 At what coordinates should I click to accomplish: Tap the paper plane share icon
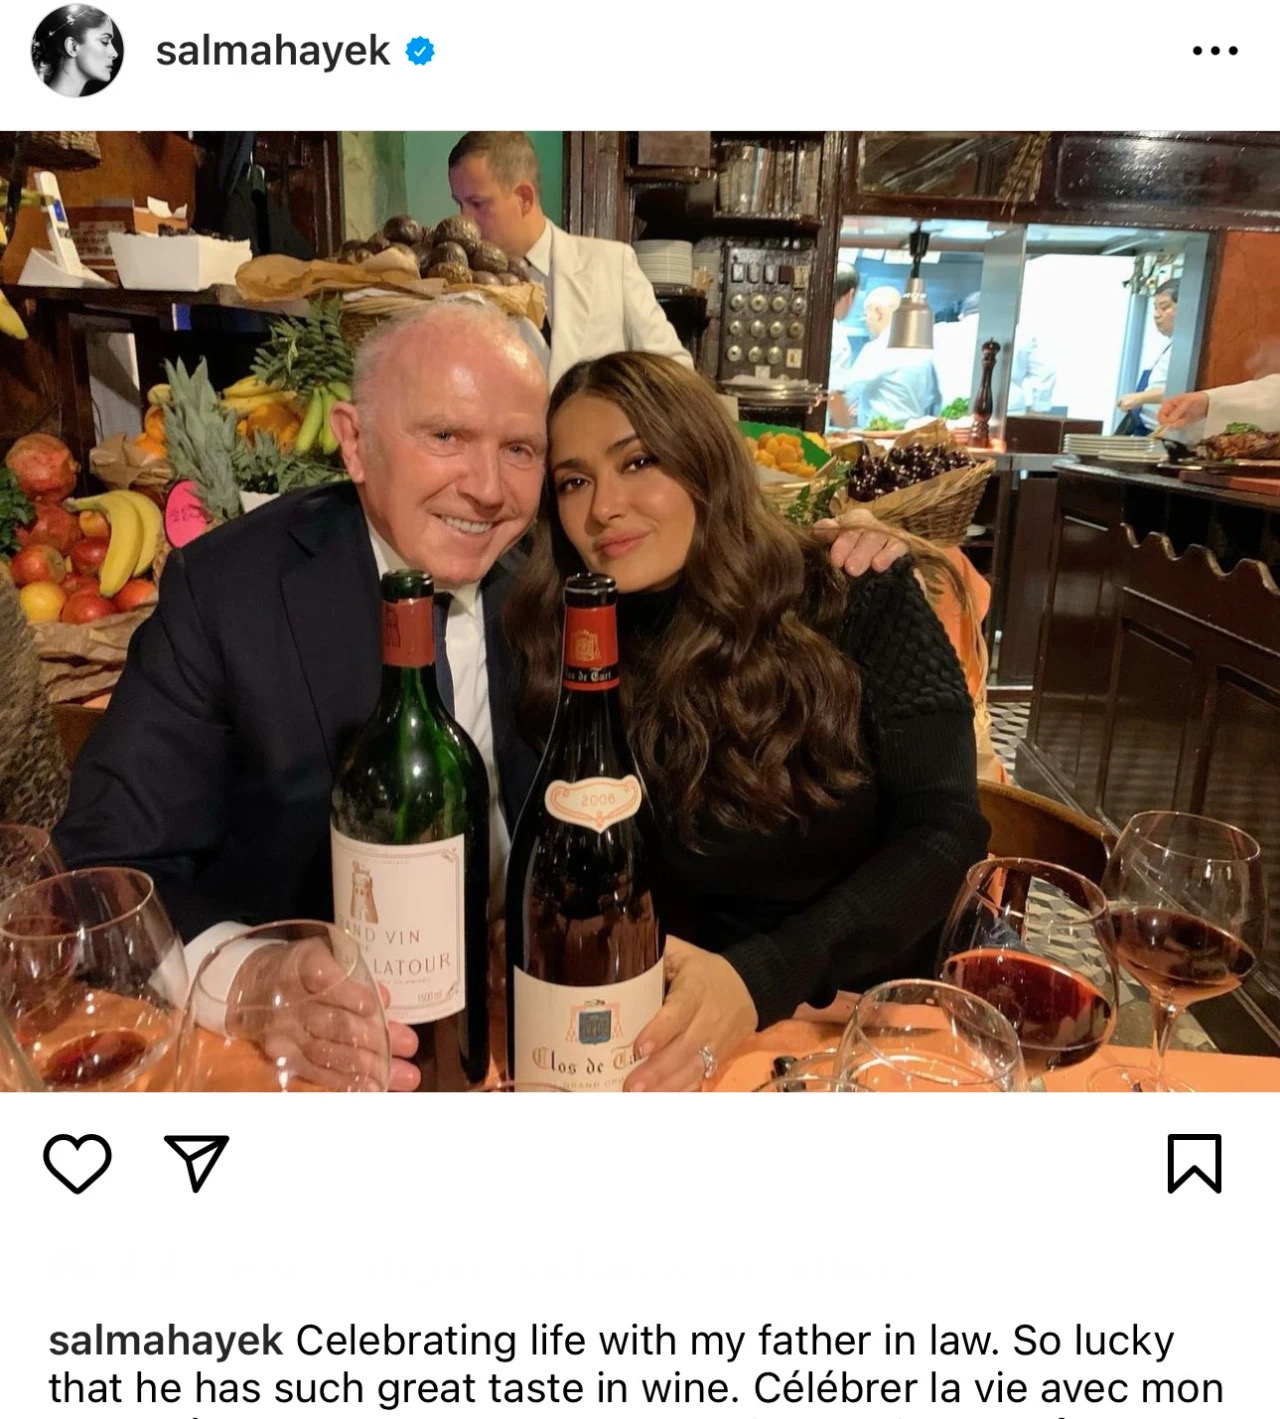(197, 1163)
